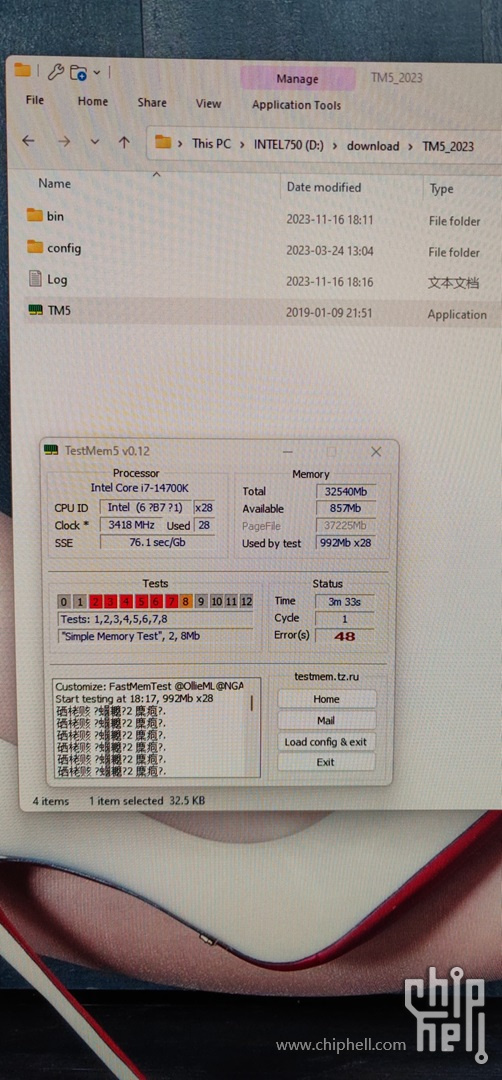This screenshot has height=1080, width=502.
Task: Close the TestMem5 window
Action: pos(376,452)
